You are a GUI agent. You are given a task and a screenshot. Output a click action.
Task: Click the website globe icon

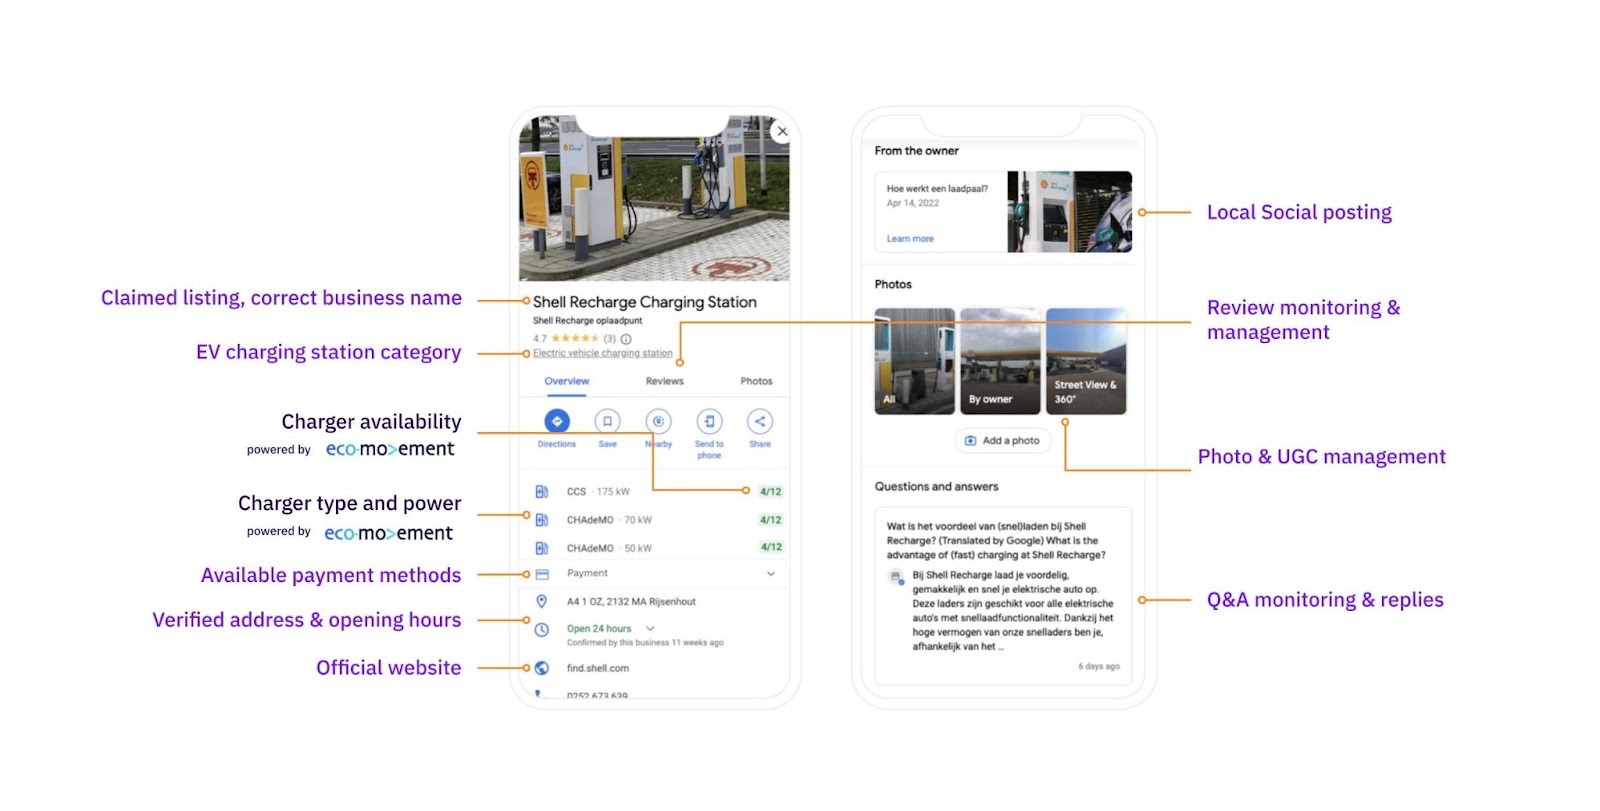pos(541,668)
